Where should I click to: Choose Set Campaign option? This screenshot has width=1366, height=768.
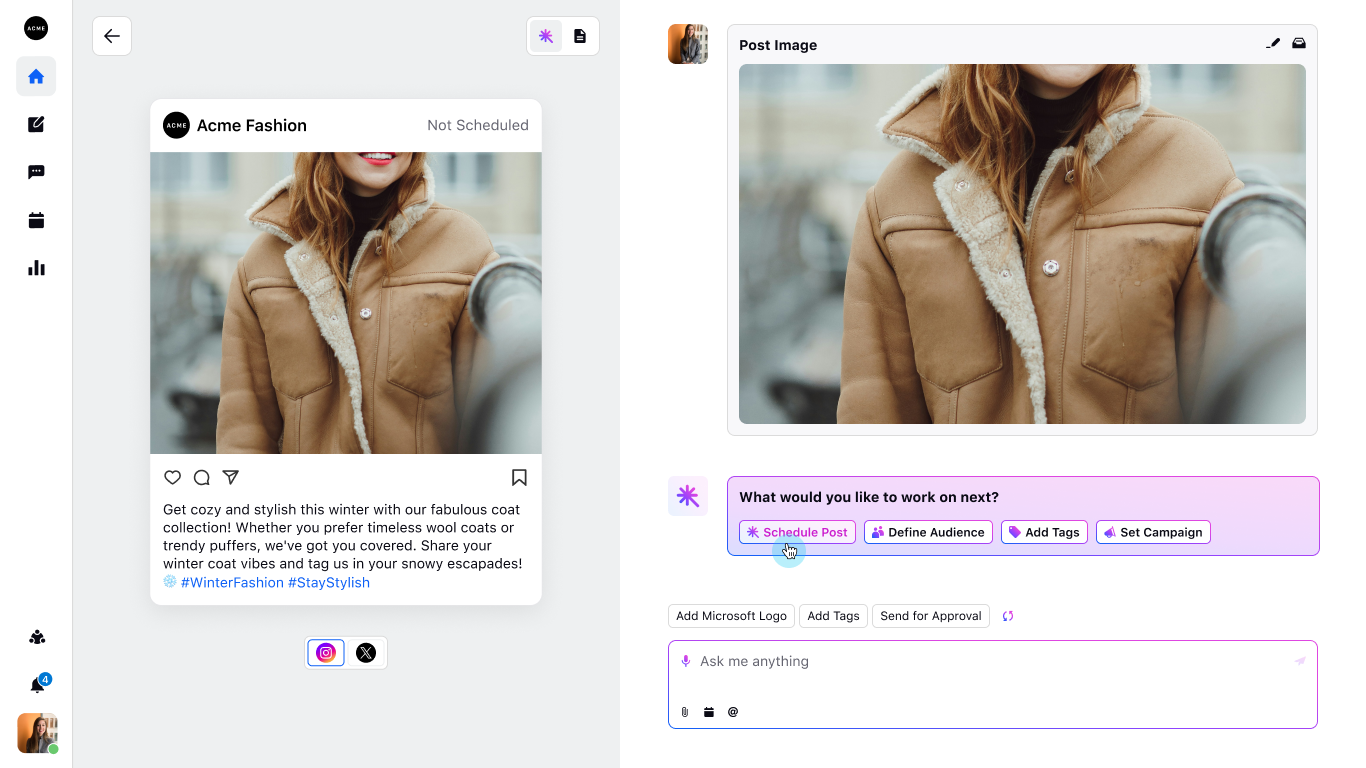pos(1153,532)
